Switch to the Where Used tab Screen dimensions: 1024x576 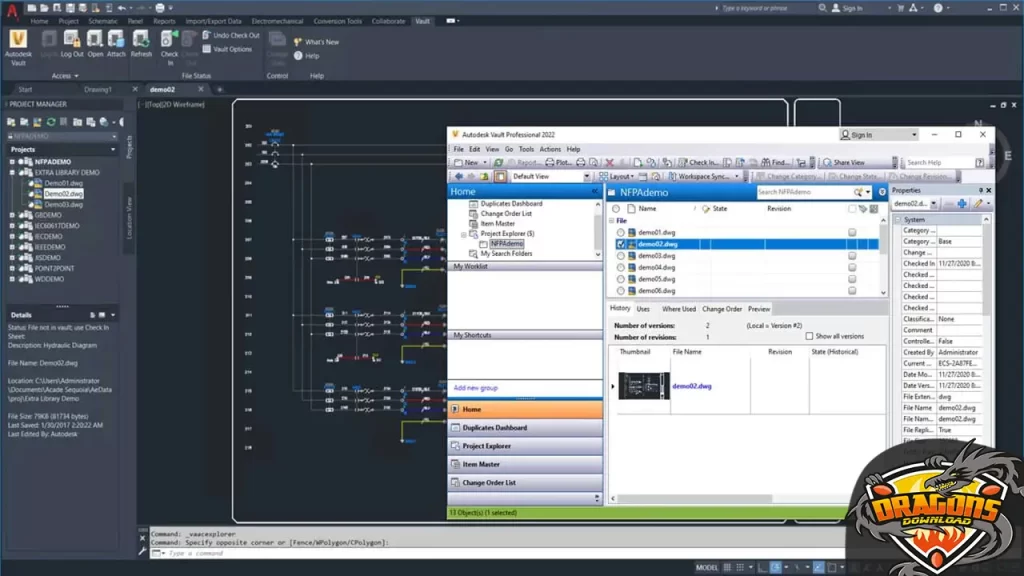(x=678, y=309)
